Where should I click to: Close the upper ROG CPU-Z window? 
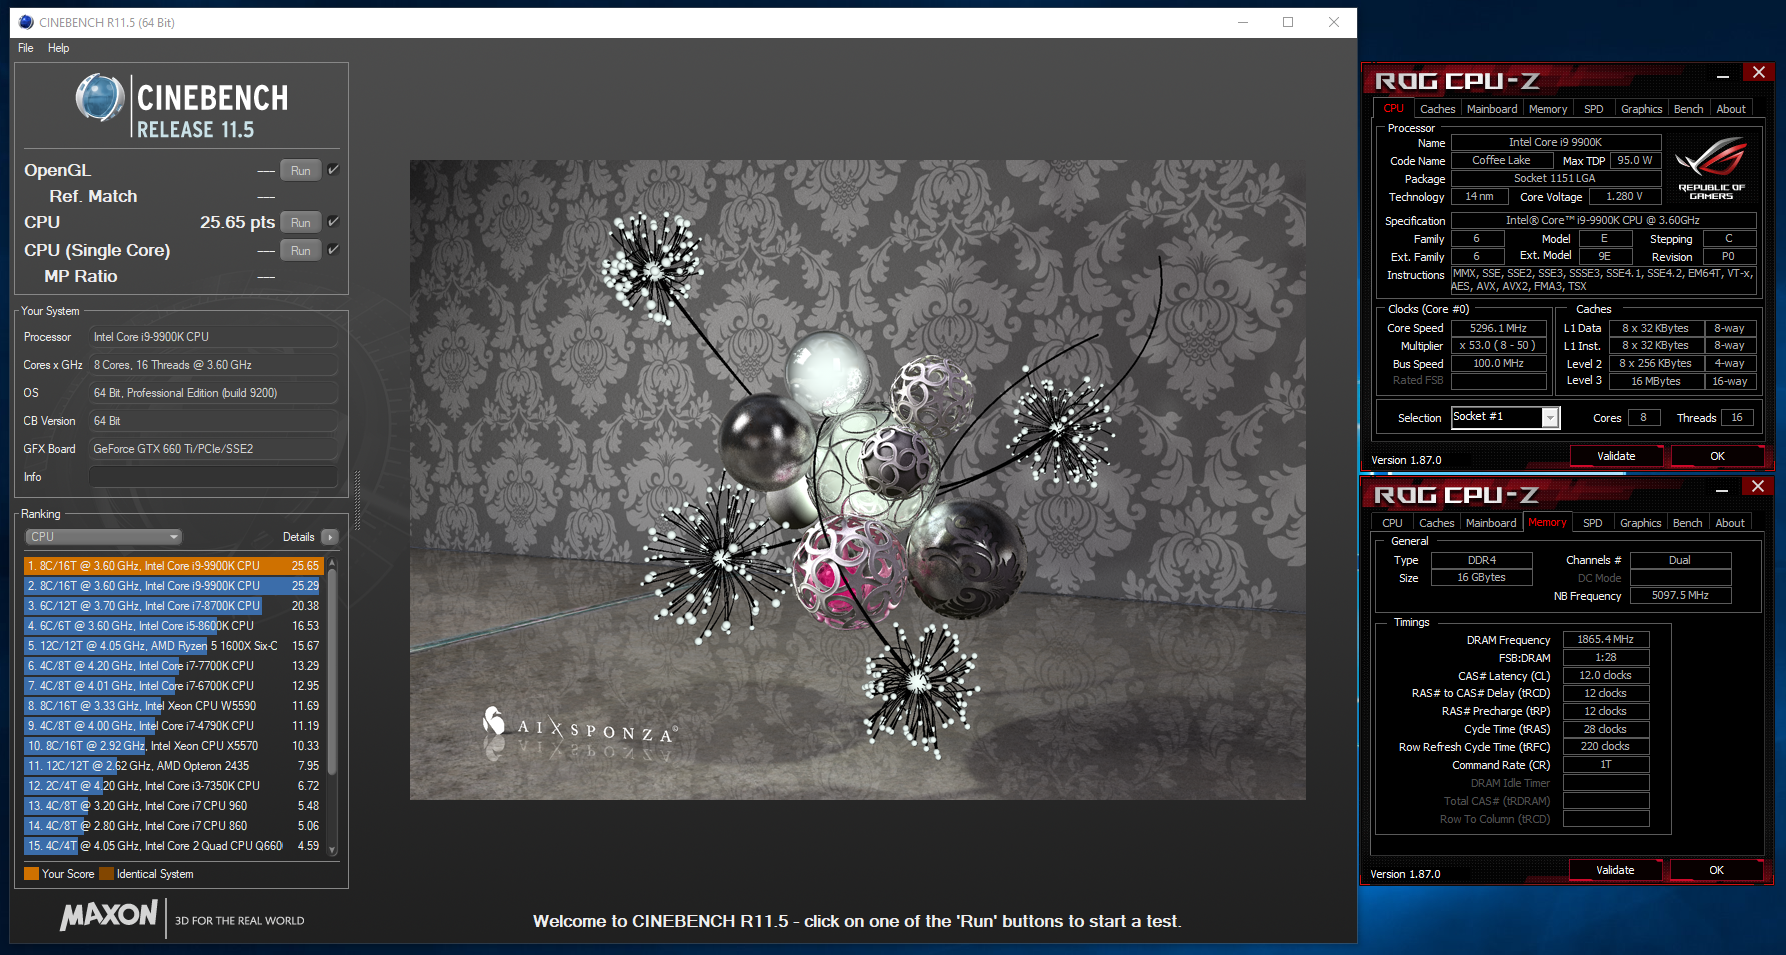(x=1758, y=73)
